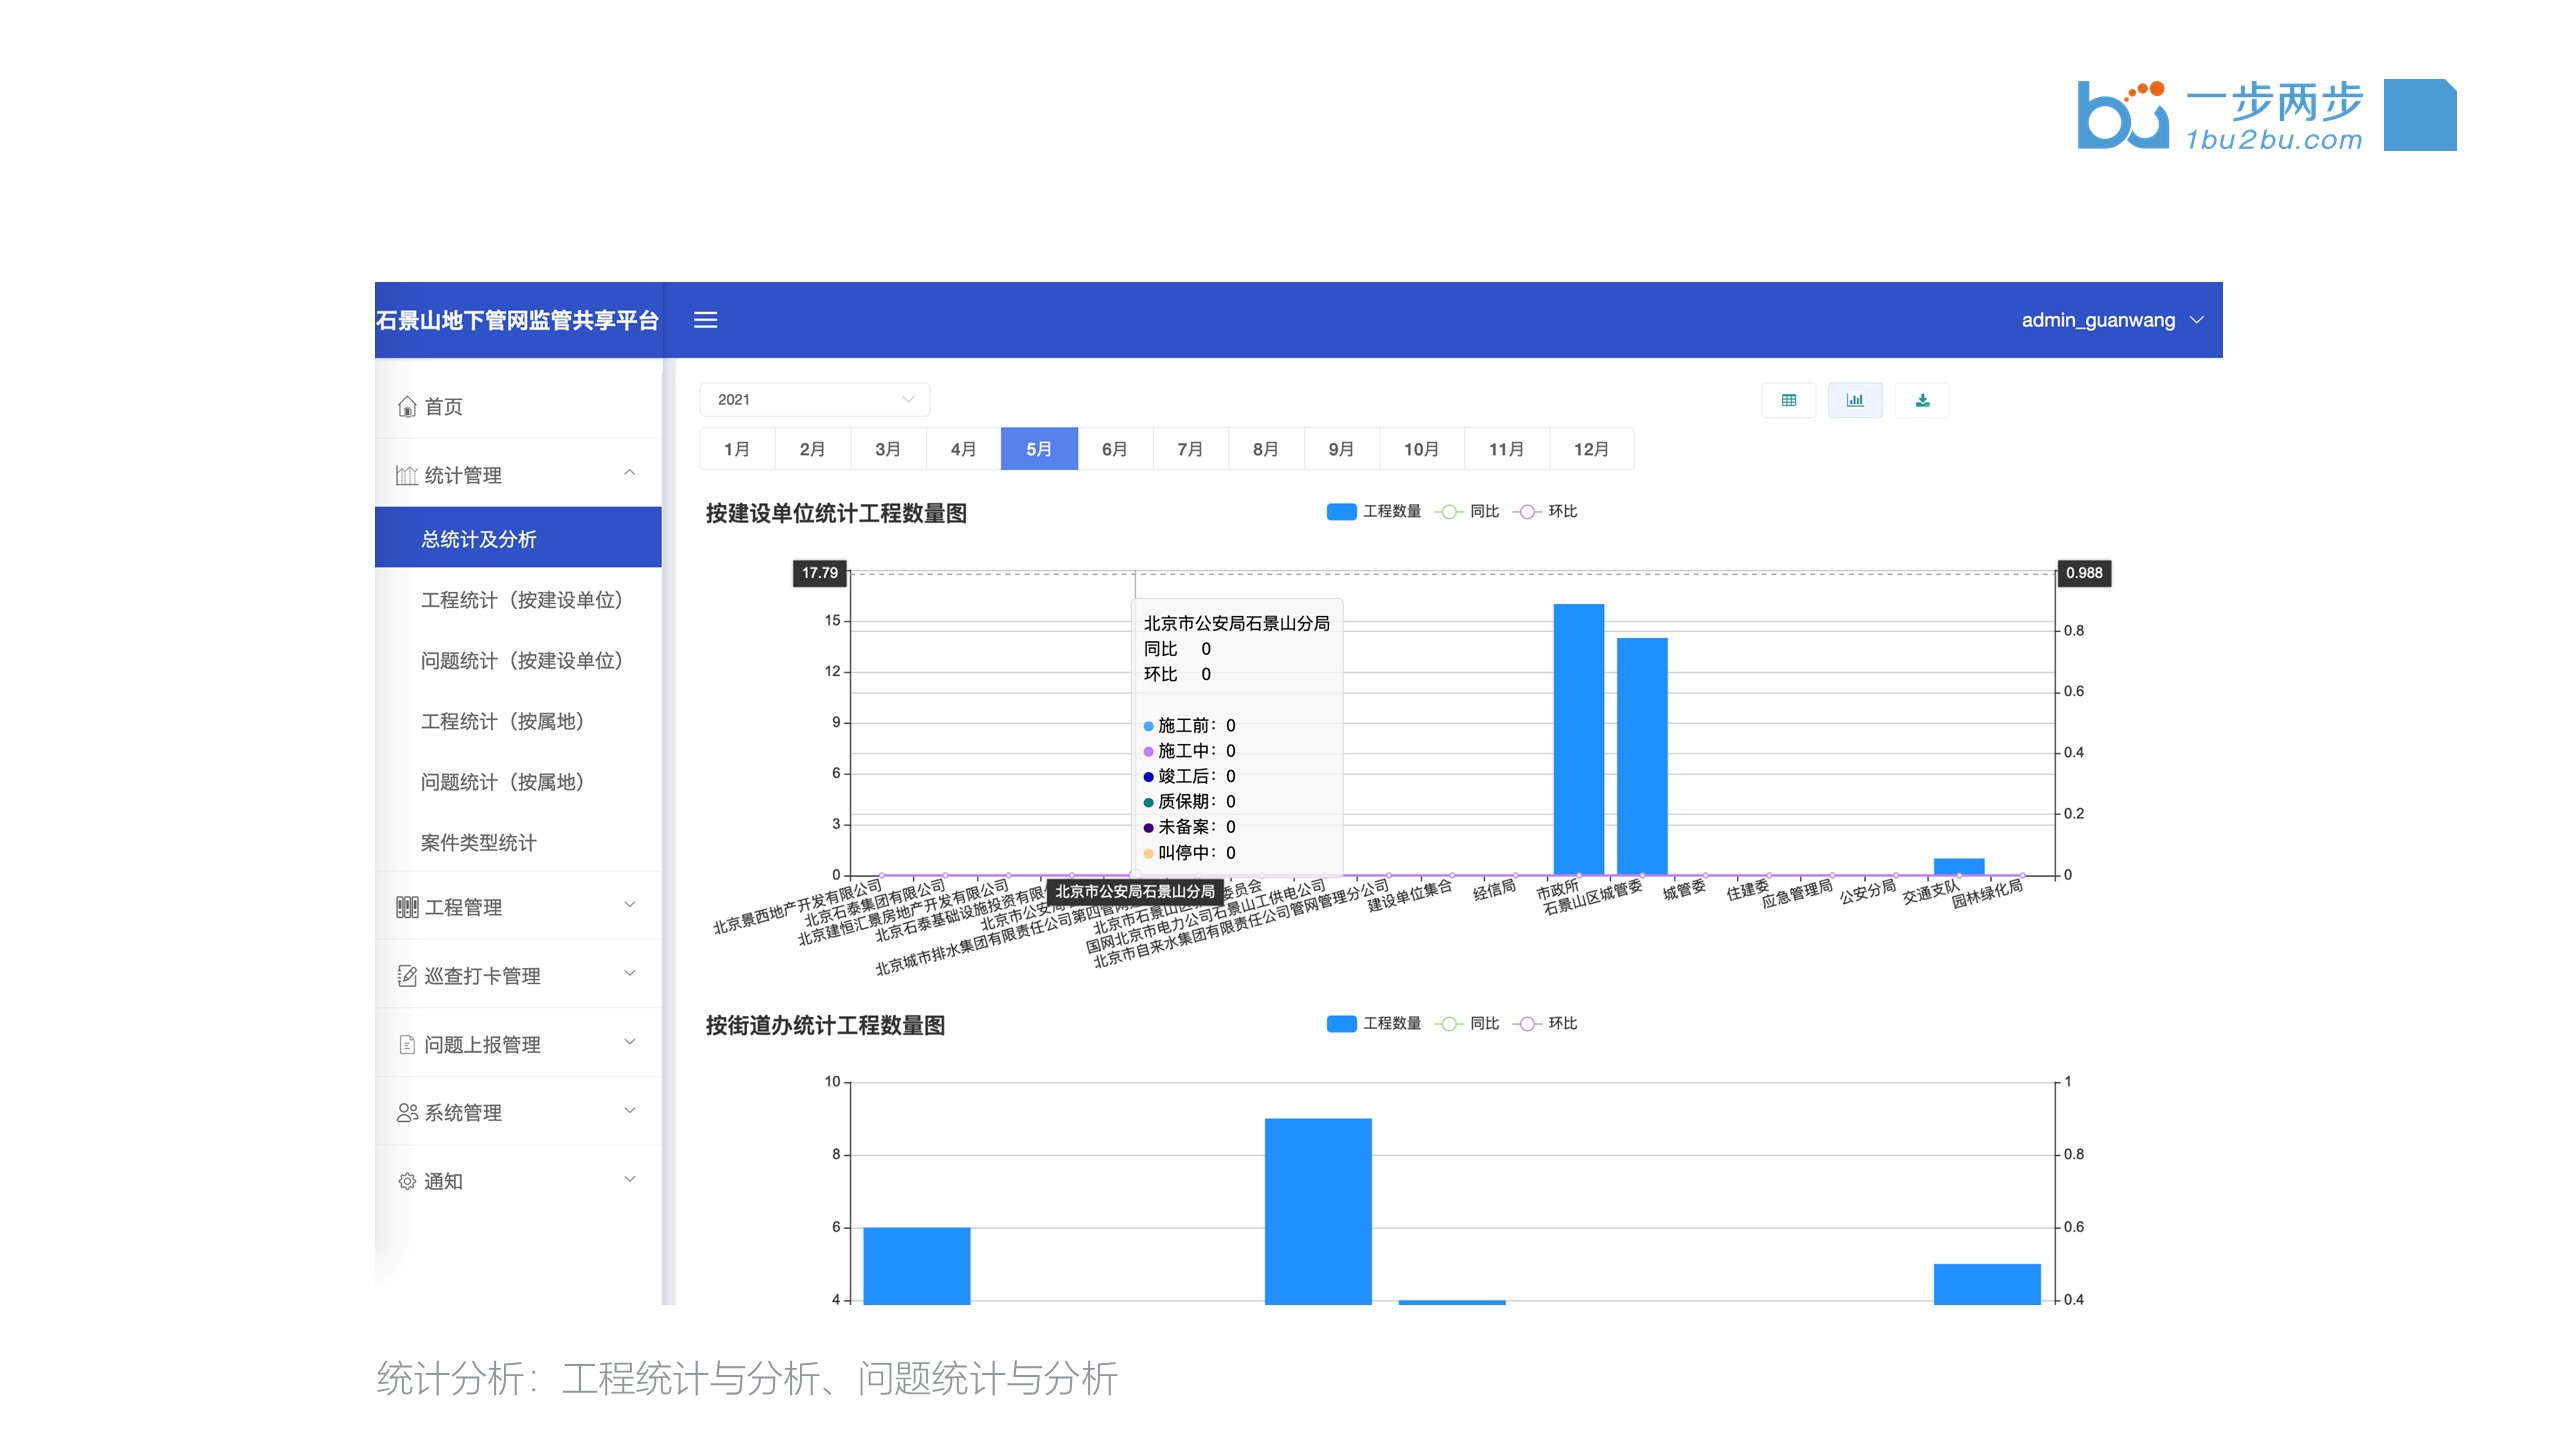Select the 5月 month tab
Viewport: 2559px width, 1440px height.
(x=1039, y=449)
